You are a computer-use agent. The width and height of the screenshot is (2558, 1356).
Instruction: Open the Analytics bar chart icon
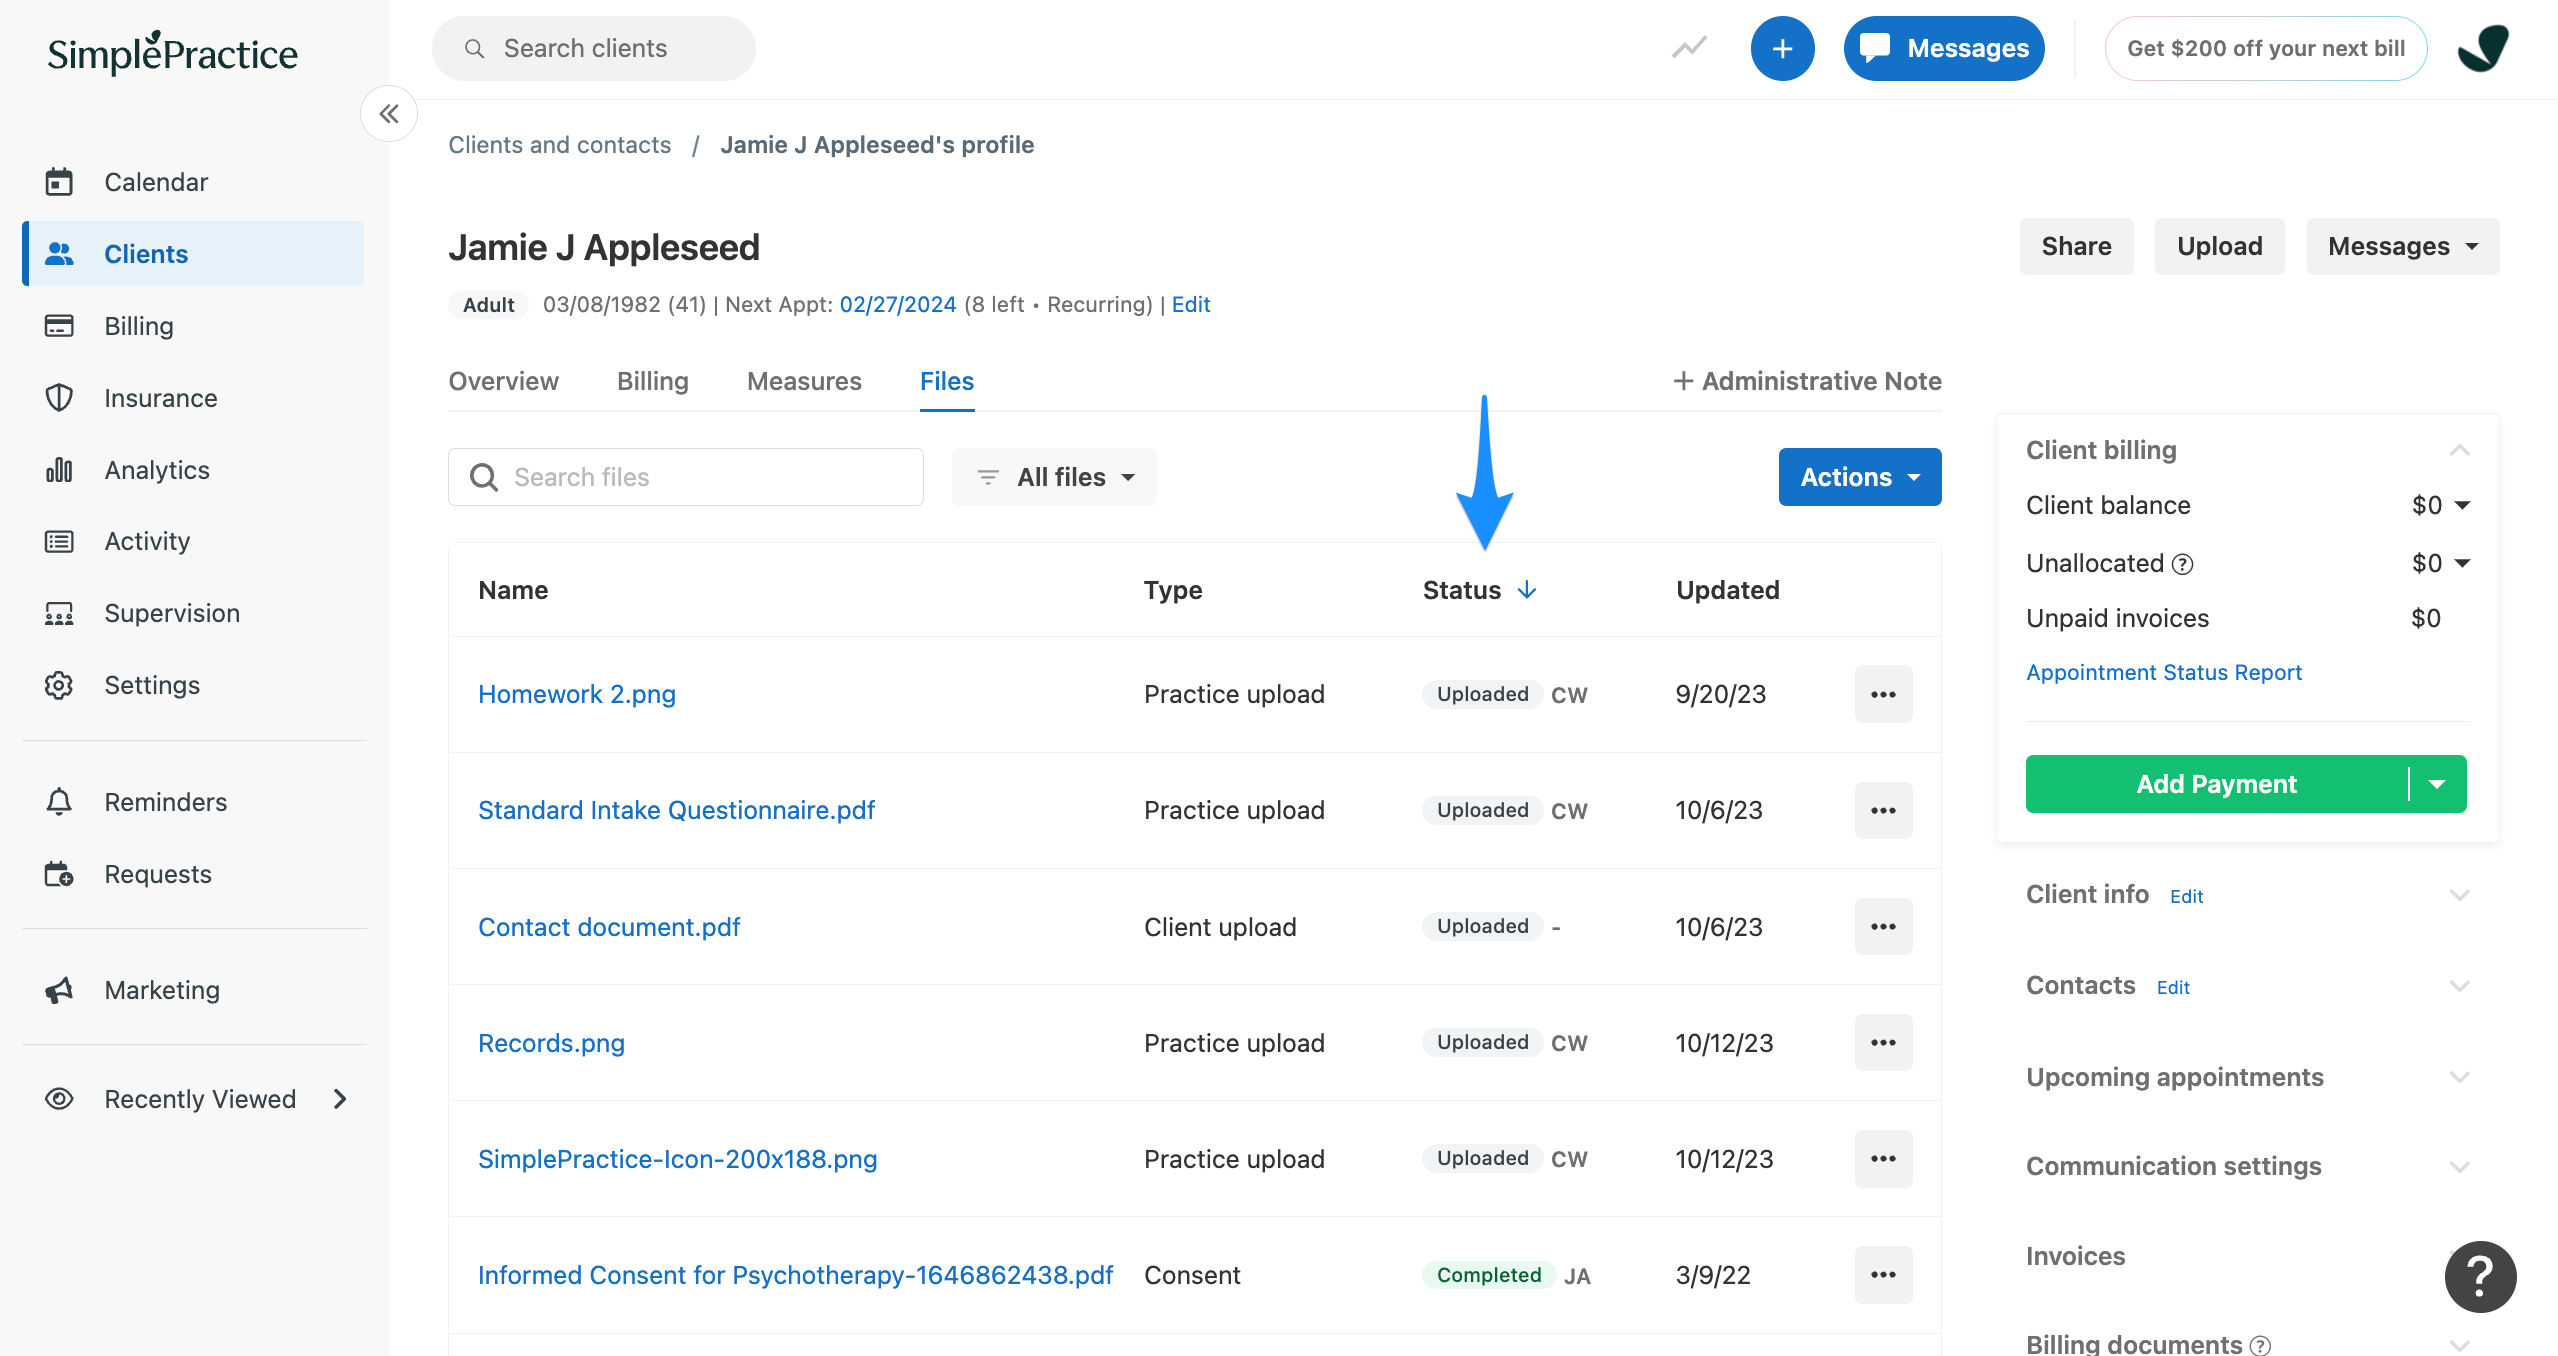point(59,470)
